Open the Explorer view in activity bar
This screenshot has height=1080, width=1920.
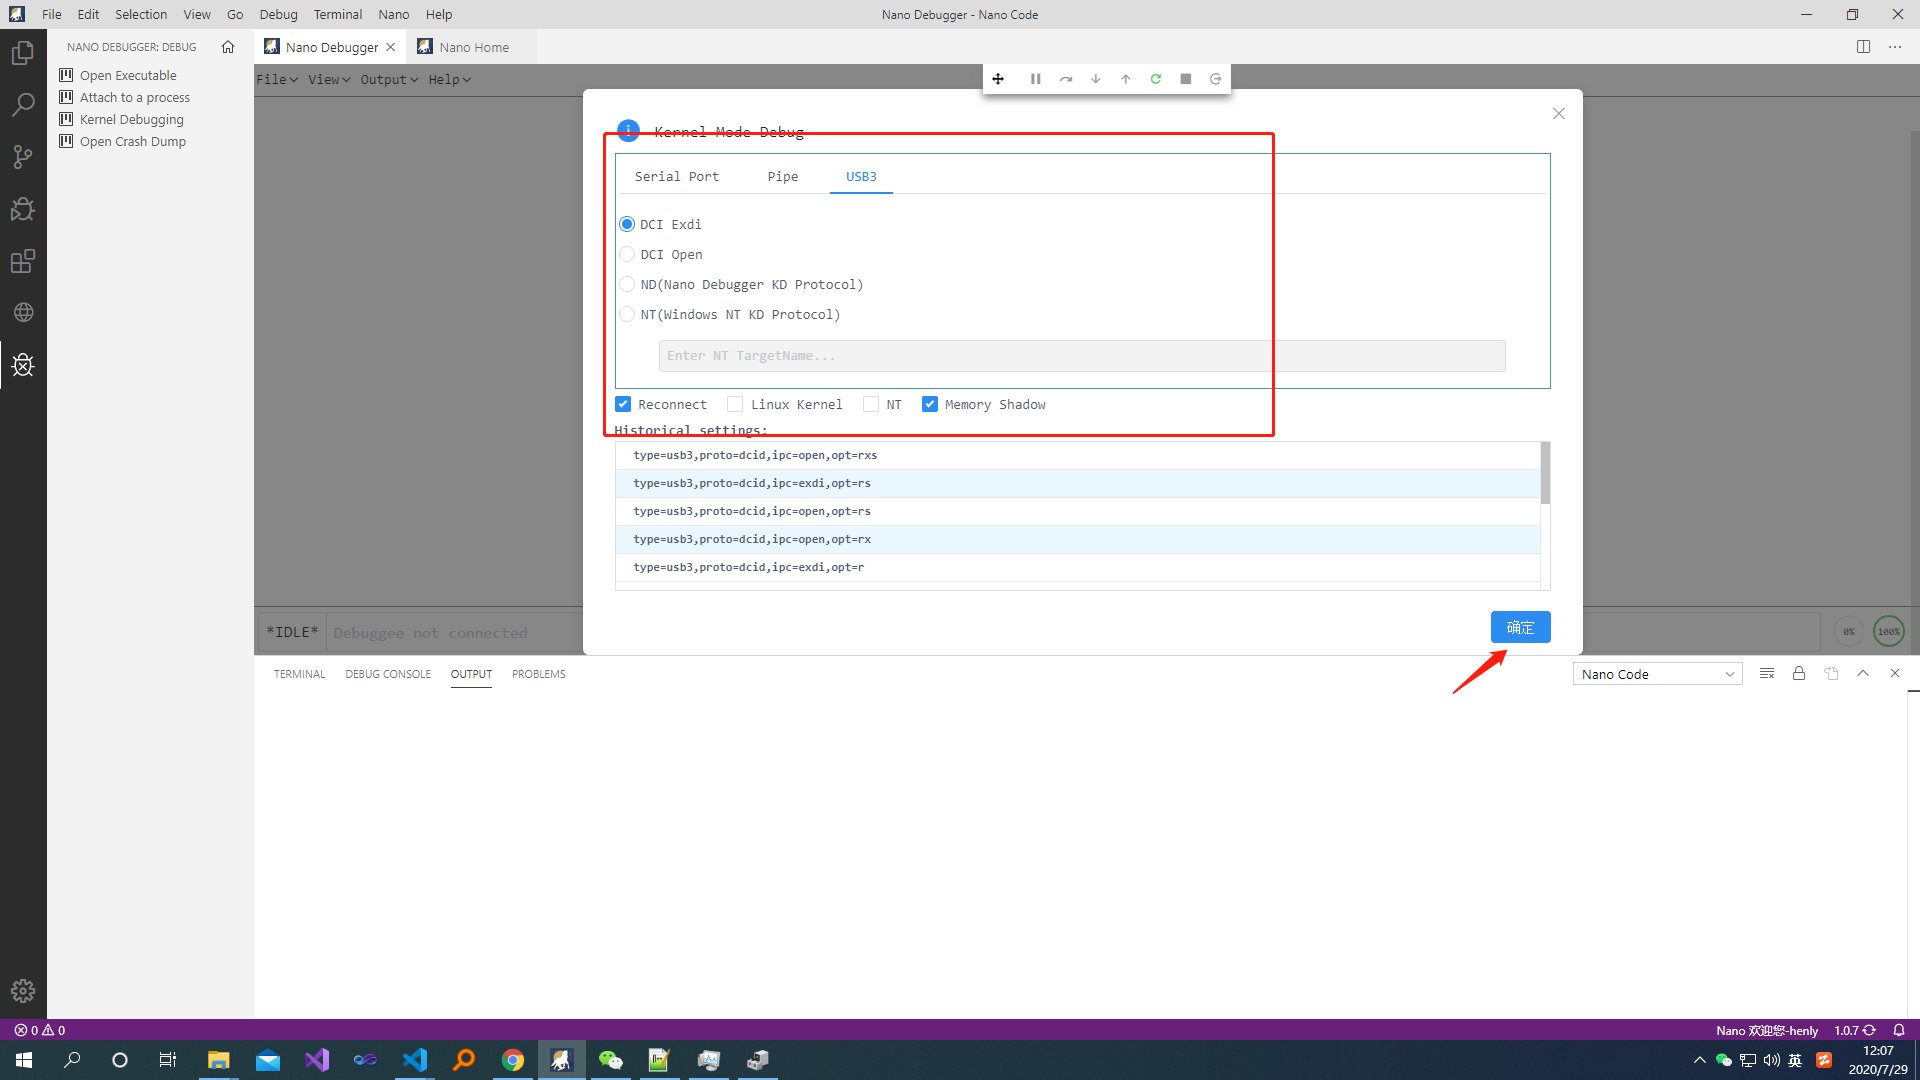[23, 53]
